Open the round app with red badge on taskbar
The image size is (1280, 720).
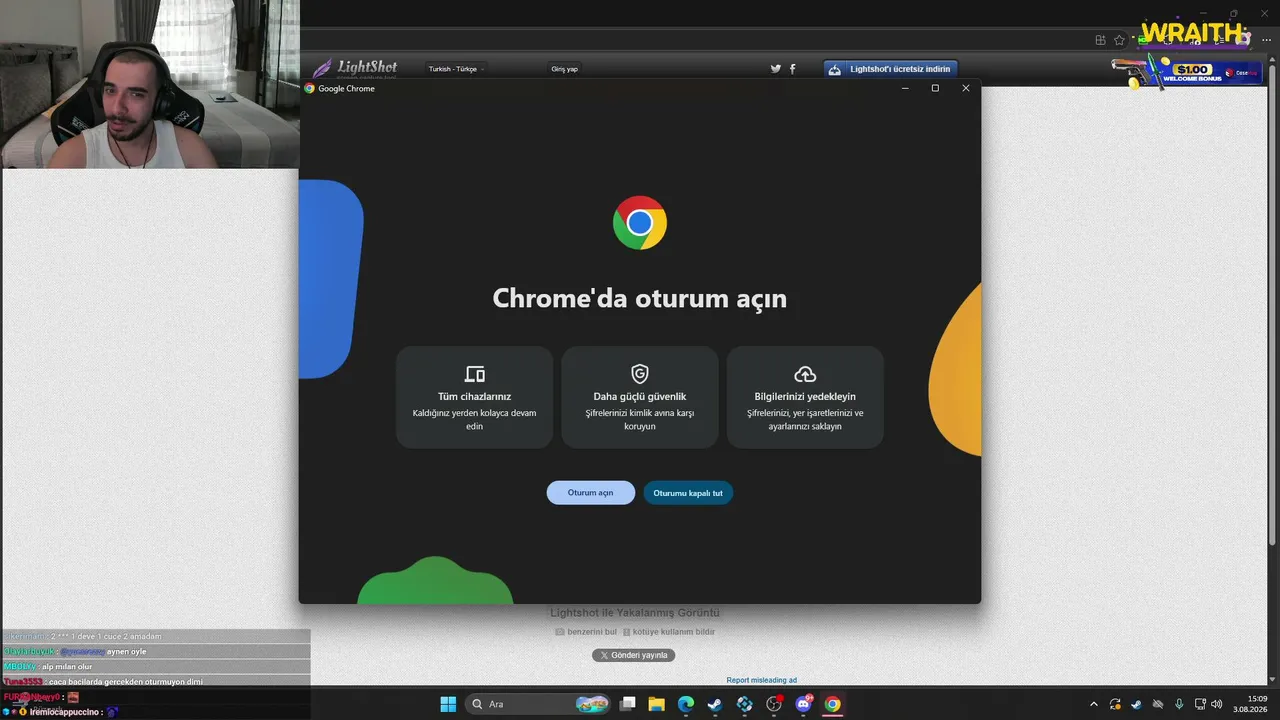click(x=774, y=704)
